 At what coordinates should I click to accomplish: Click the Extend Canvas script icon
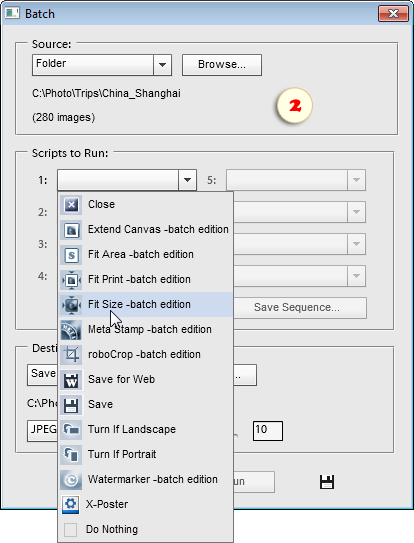tap(71, 230)
